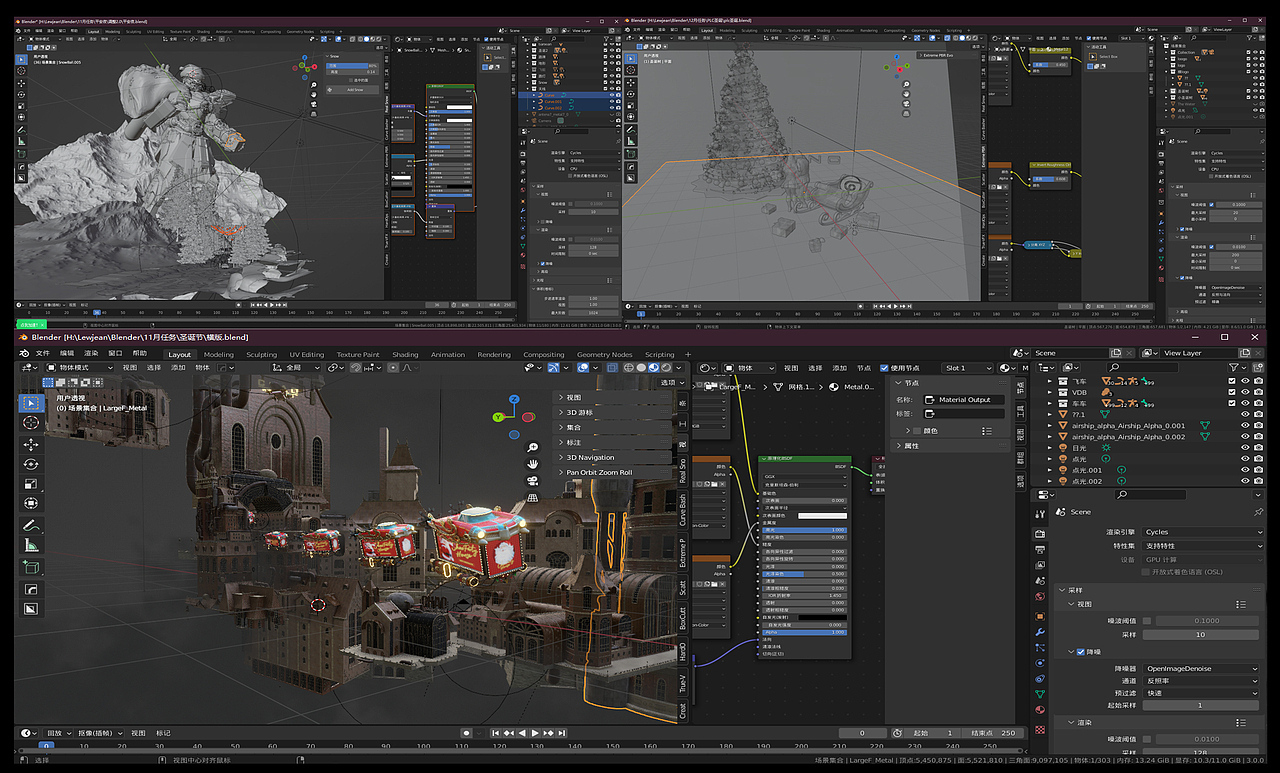This screenshot has width=1280, height=773.
Task: Adjust the Alpha slider on Principled BSDF node
Action: 803,632
